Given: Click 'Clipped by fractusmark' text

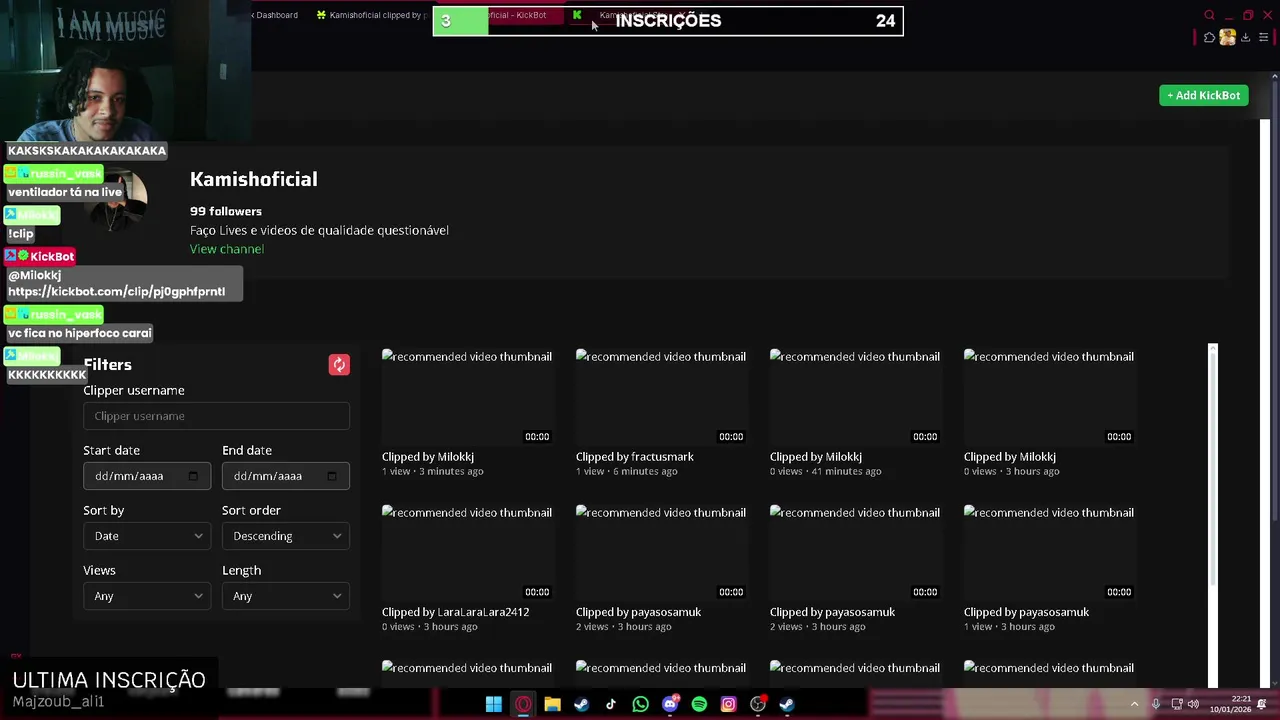Looking at the screenshot, I should coord(634,457).
